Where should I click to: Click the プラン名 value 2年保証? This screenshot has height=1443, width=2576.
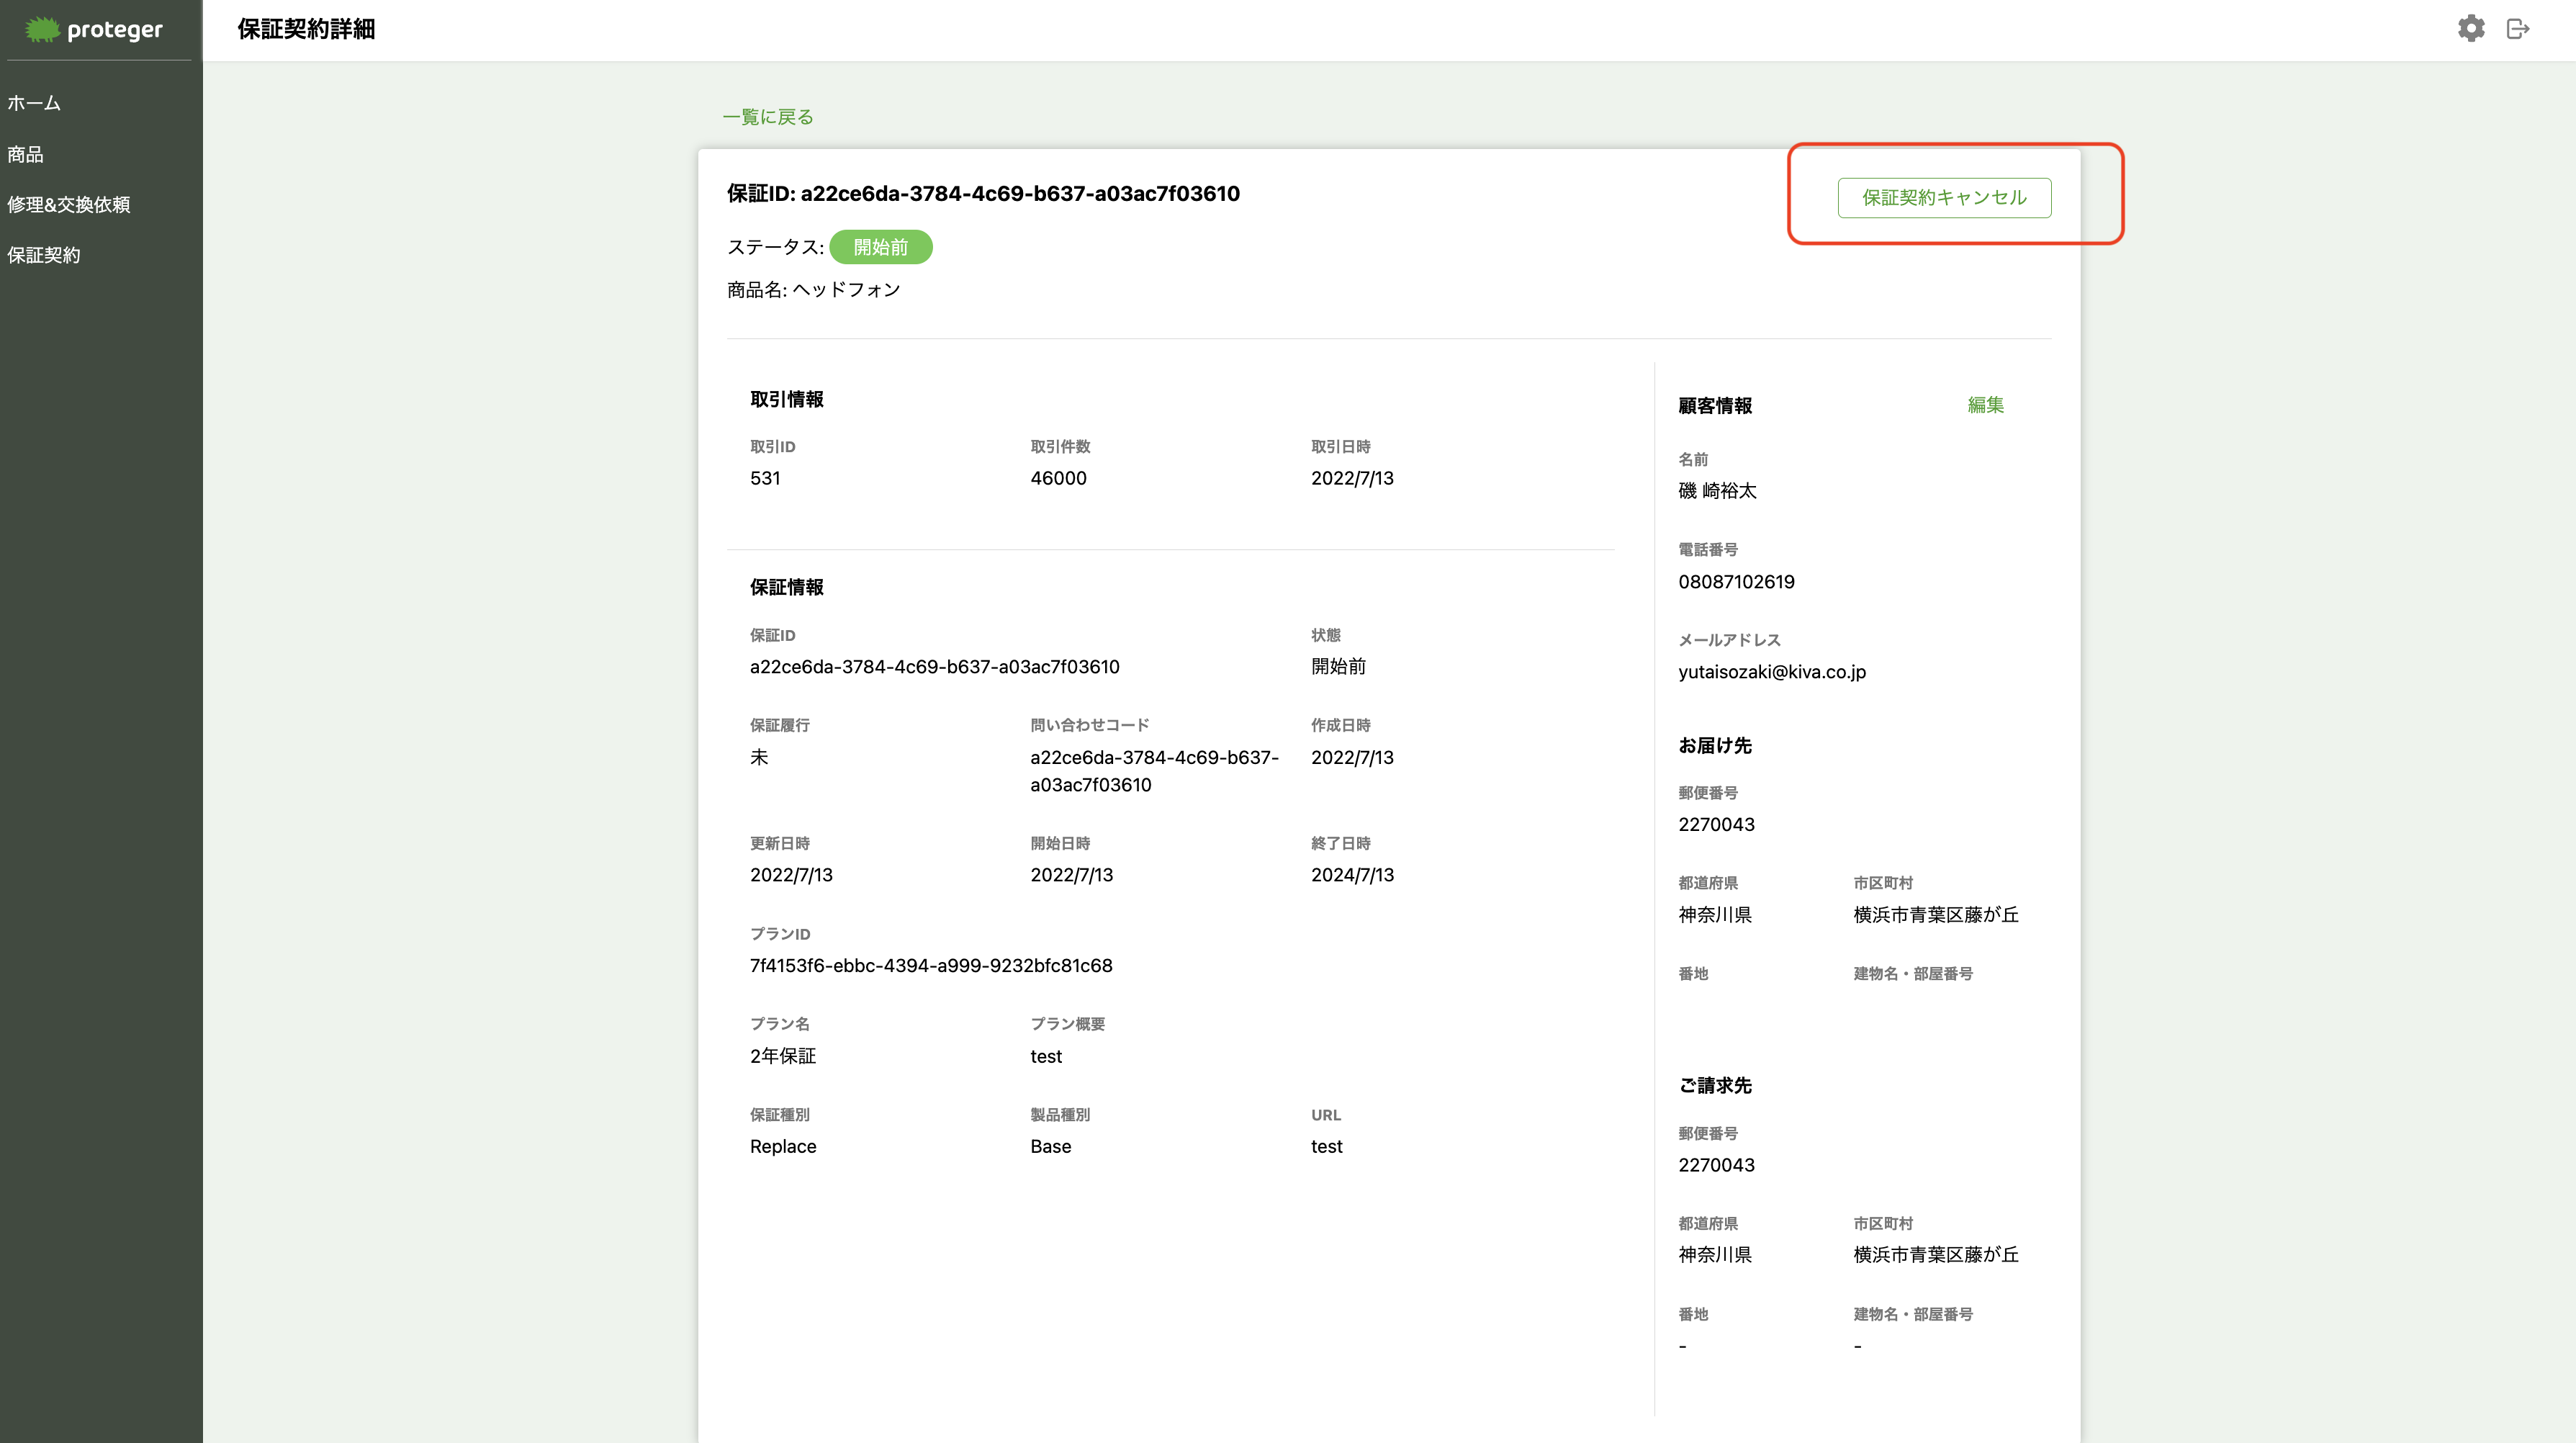tap(783, 1056)
